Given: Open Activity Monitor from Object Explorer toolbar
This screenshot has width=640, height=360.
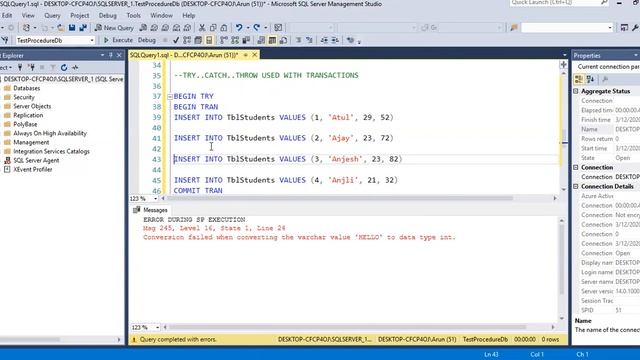Looking at the screenshot, I should [x=75, y=67].
